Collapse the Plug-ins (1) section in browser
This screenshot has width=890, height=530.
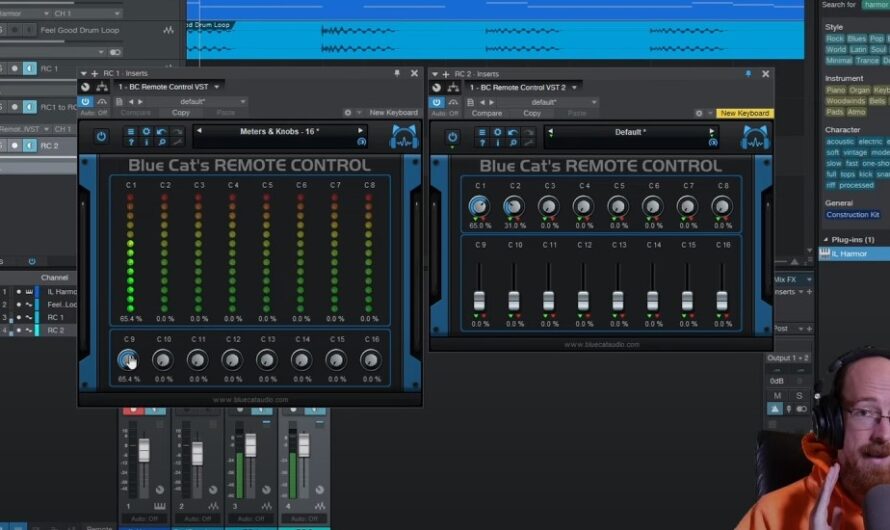826,239
